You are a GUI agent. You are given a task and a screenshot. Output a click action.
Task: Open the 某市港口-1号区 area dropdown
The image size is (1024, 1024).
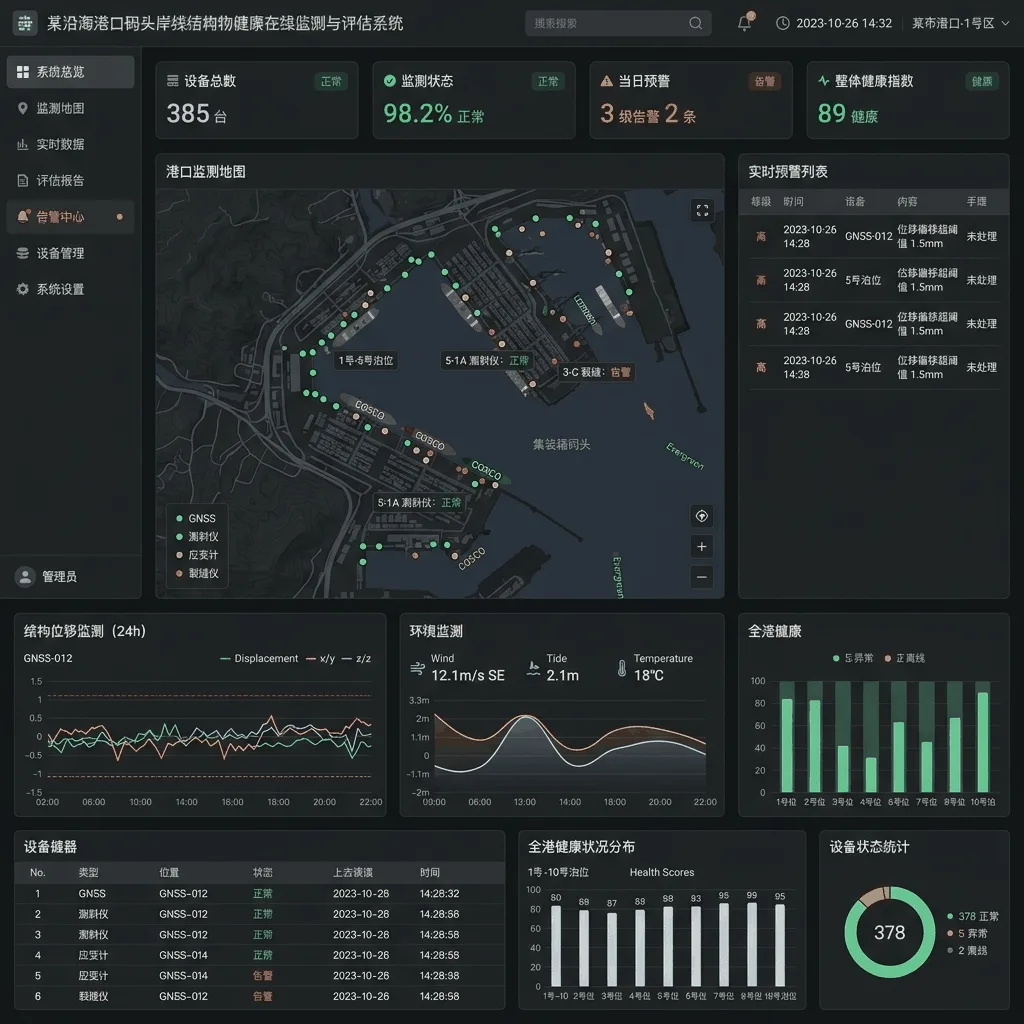pyautogui.click(x=961, y=24)
